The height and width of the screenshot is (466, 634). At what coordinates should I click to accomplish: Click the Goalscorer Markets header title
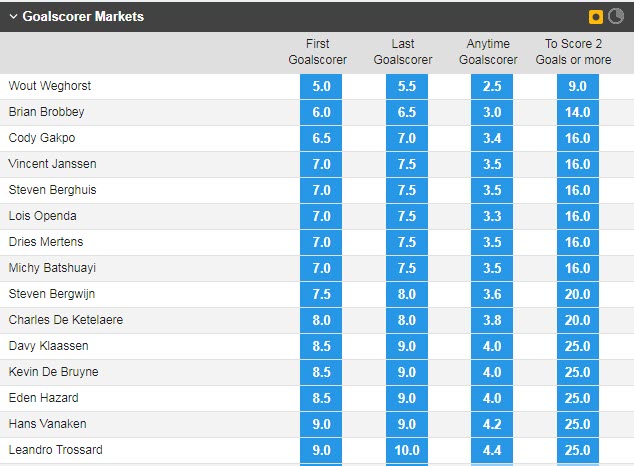(82, 17)
